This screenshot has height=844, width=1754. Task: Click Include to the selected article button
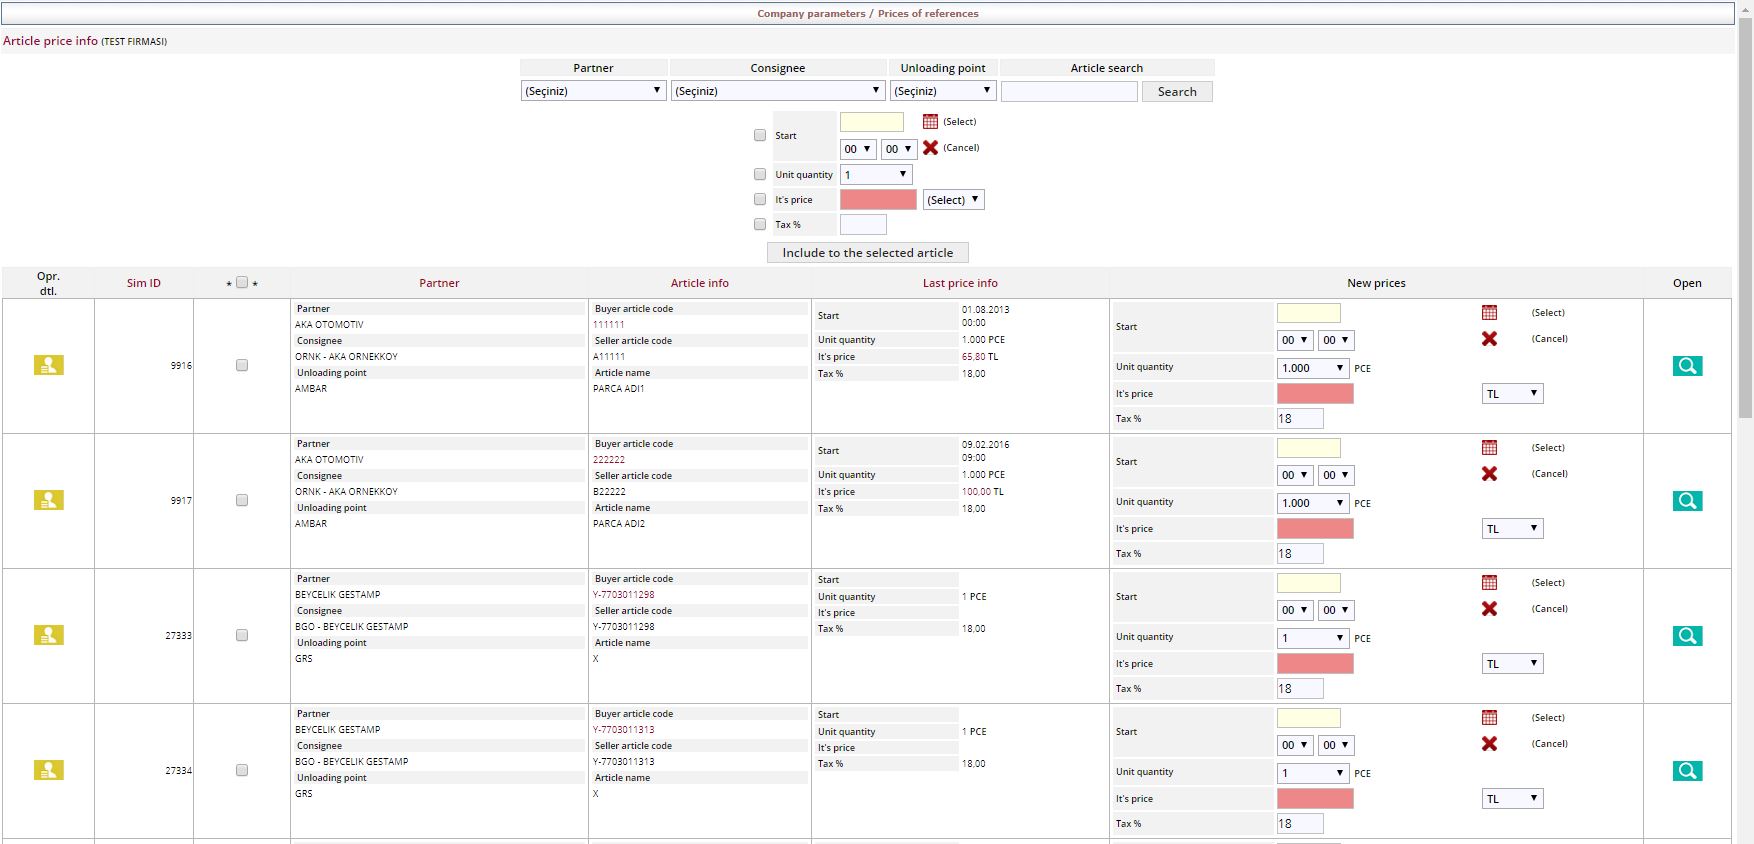coord(867,253)
